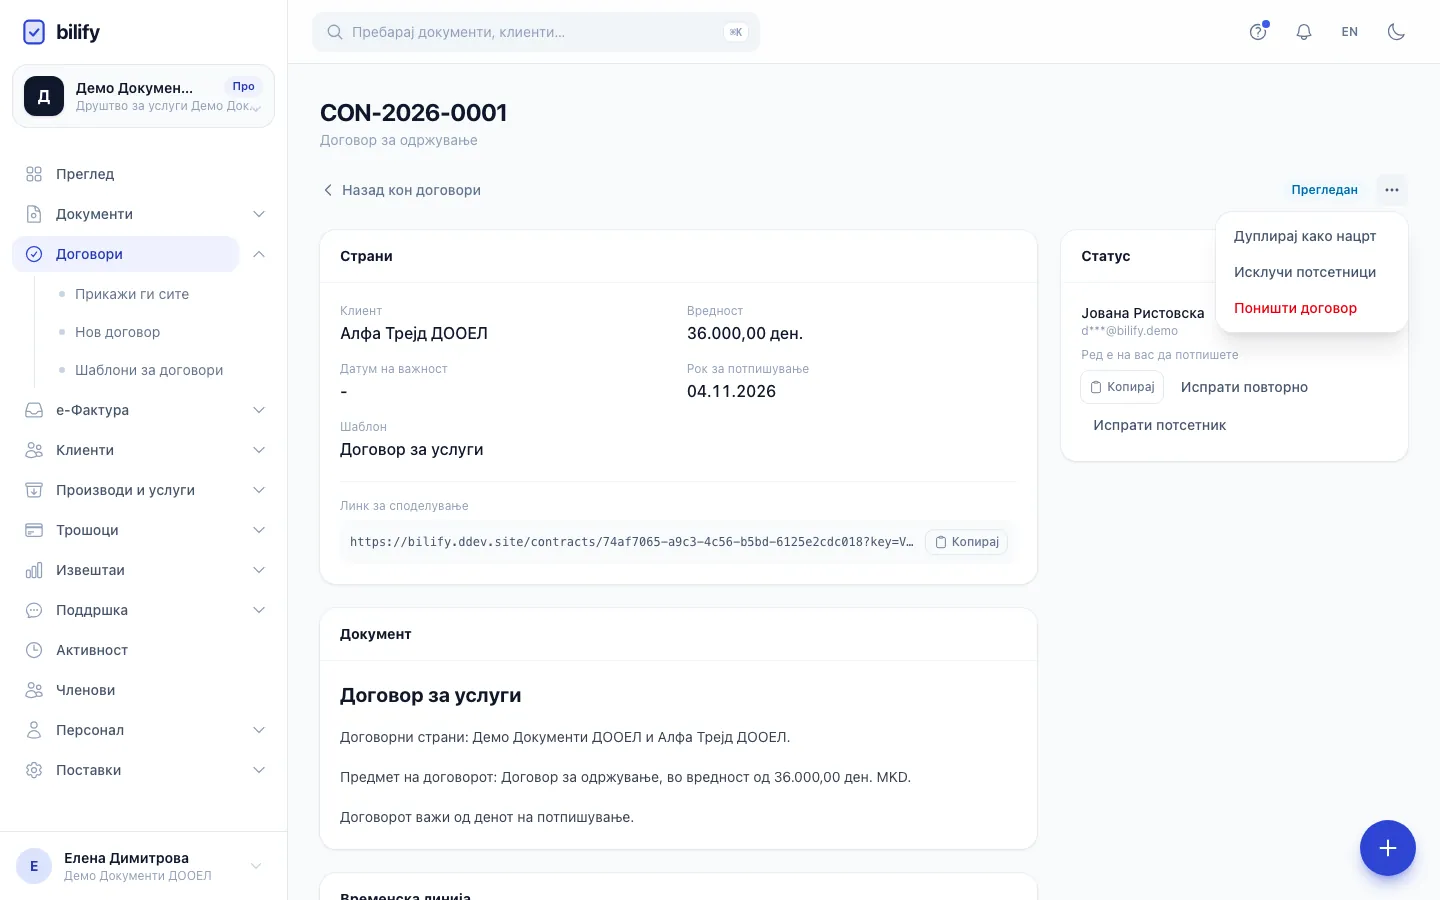Click Копирај under Јована Ристовска
This screenshot has width=1440, height=900.
[1122, 387]
